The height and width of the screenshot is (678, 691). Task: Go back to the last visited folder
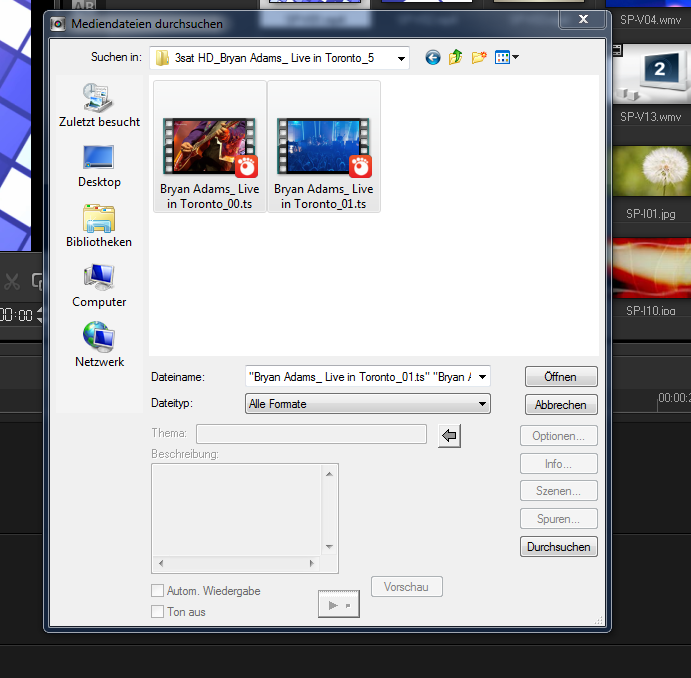click(x=433, y=58)
